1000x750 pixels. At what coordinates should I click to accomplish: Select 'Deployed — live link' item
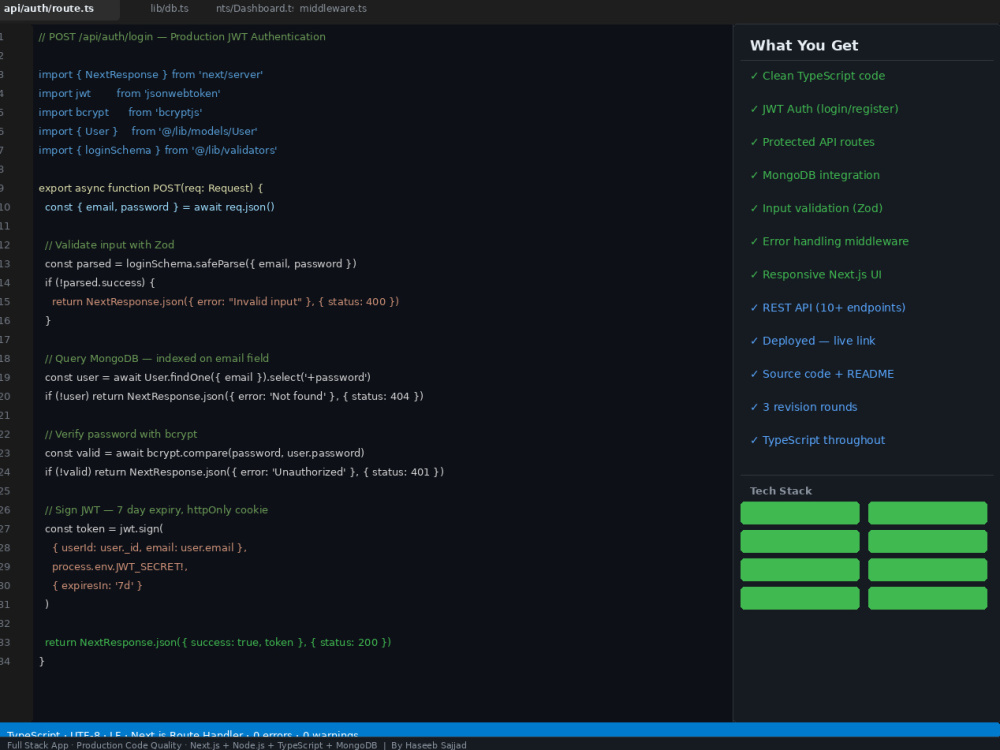tap(812, 341)
